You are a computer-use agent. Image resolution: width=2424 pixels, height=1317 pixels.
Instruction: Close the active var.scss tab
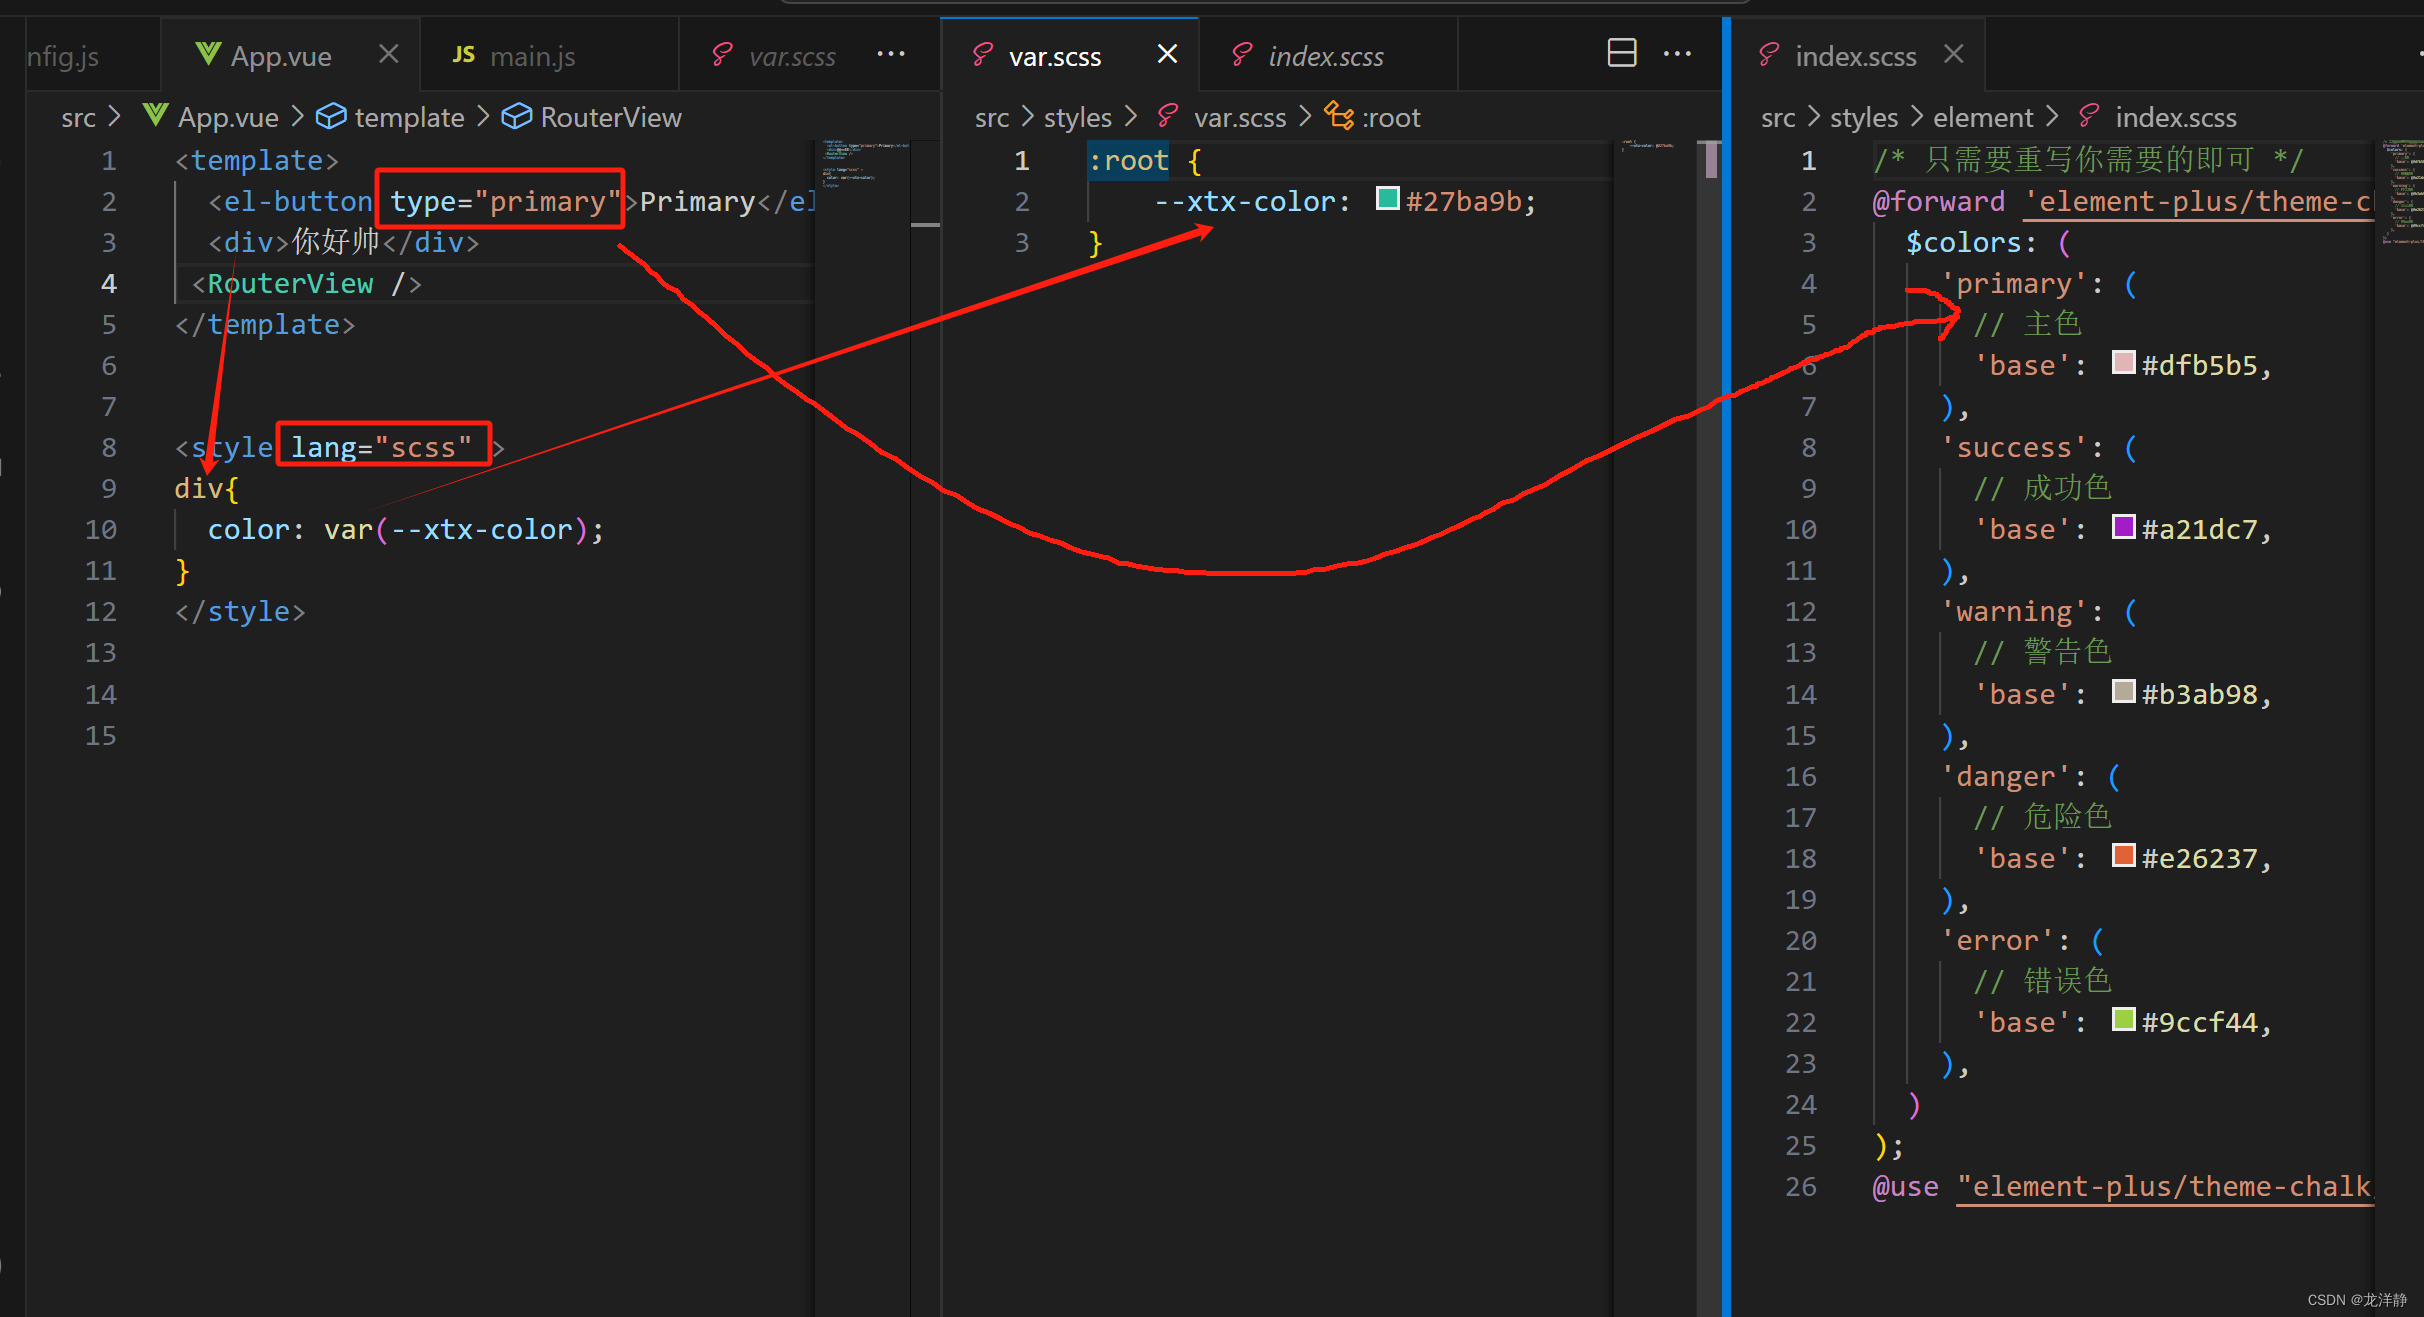(1167, 54)
